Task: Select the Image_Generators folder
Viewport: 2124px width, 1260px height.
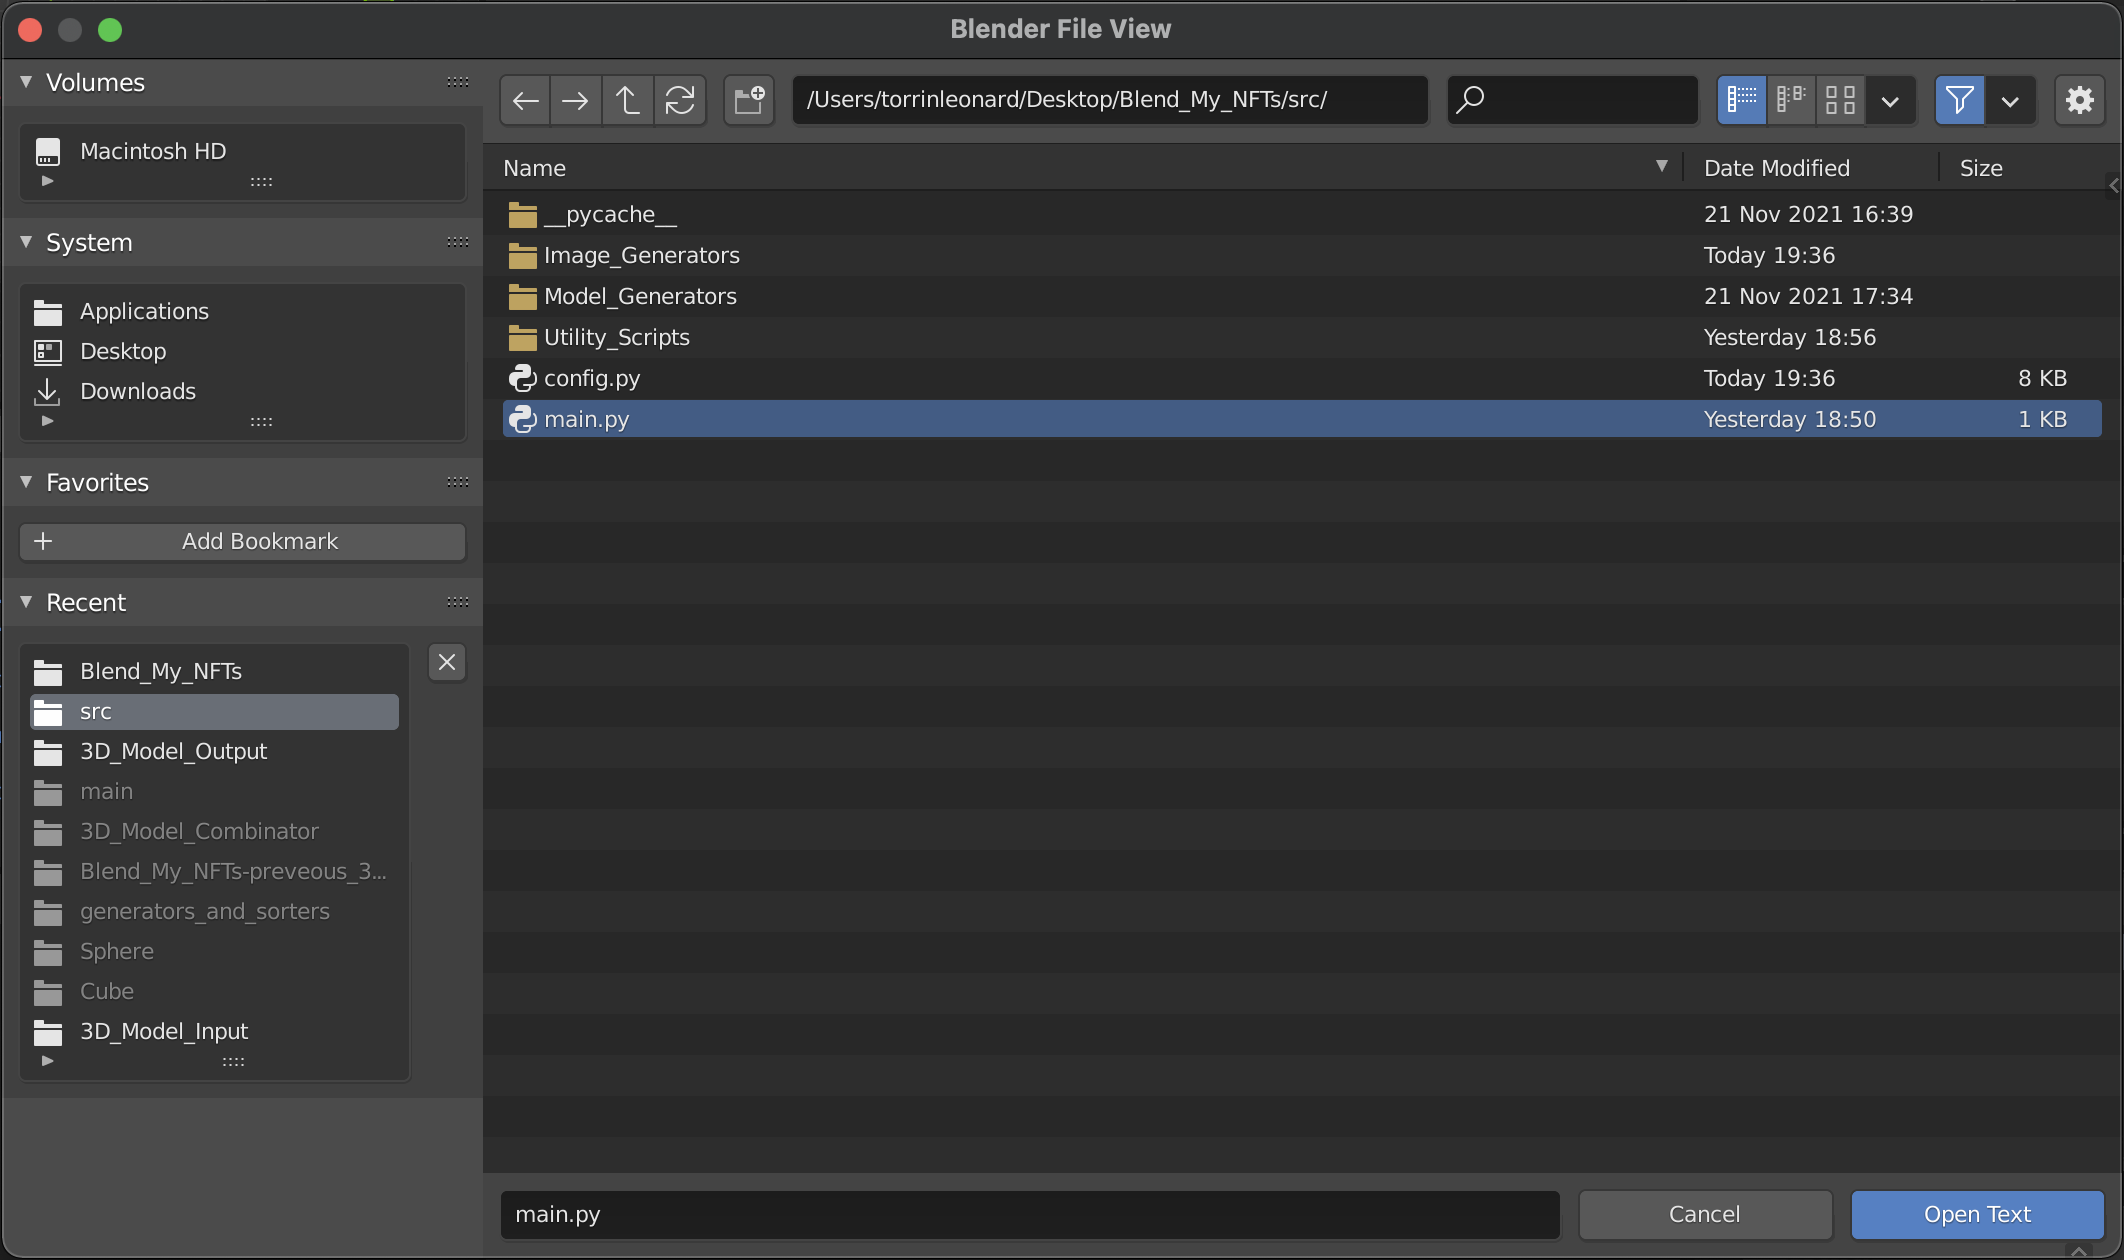Action: [x=642, y=255]
